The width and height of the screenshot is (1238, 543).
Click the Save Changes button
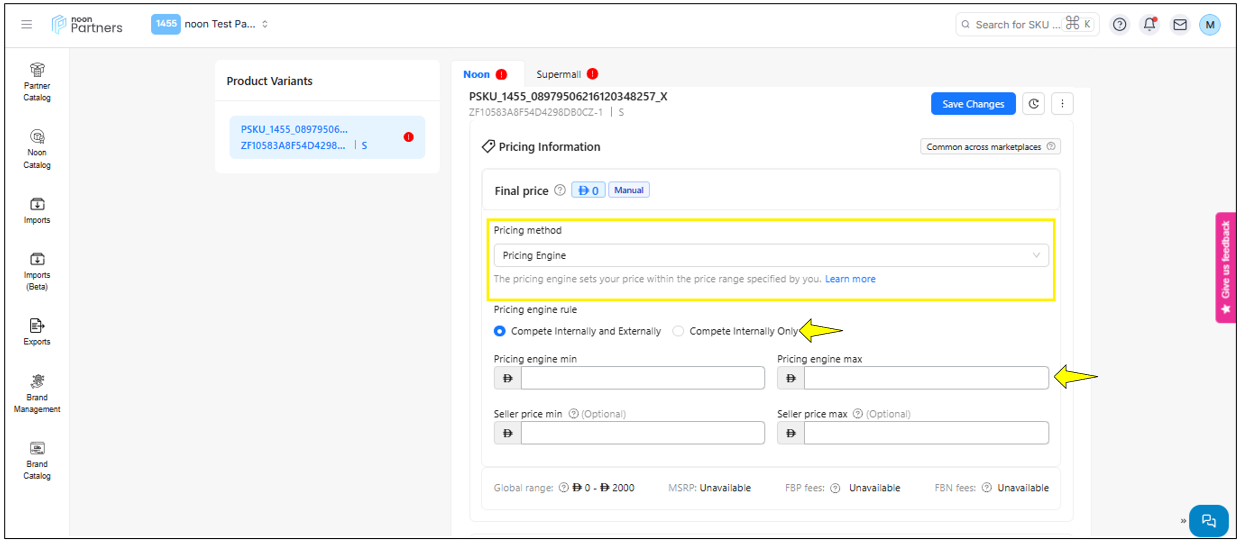coord(972,104)
